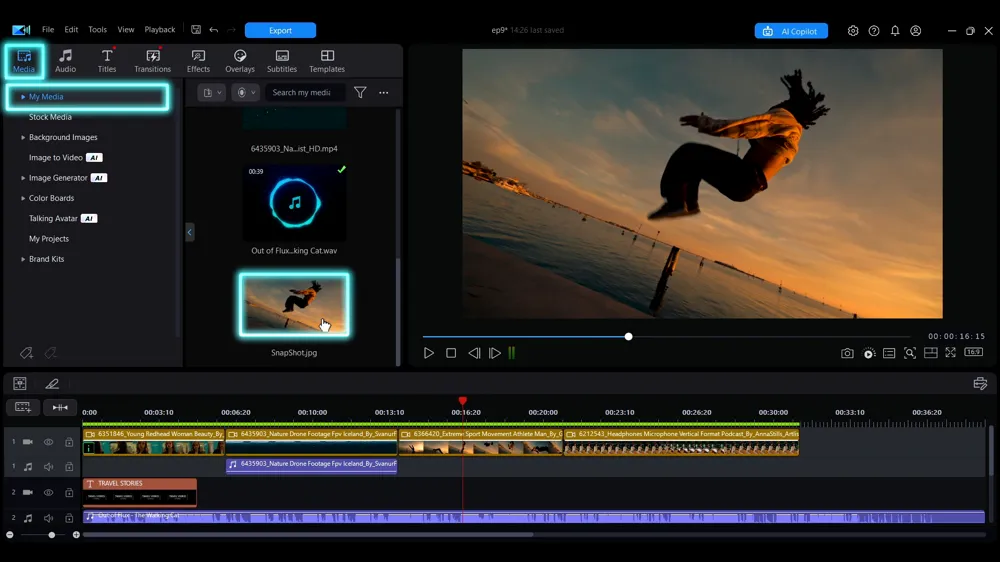Screen dimensions: 1000x562
Task: Select Stock Media in the sidebar
Action: (x=50, y=117)
